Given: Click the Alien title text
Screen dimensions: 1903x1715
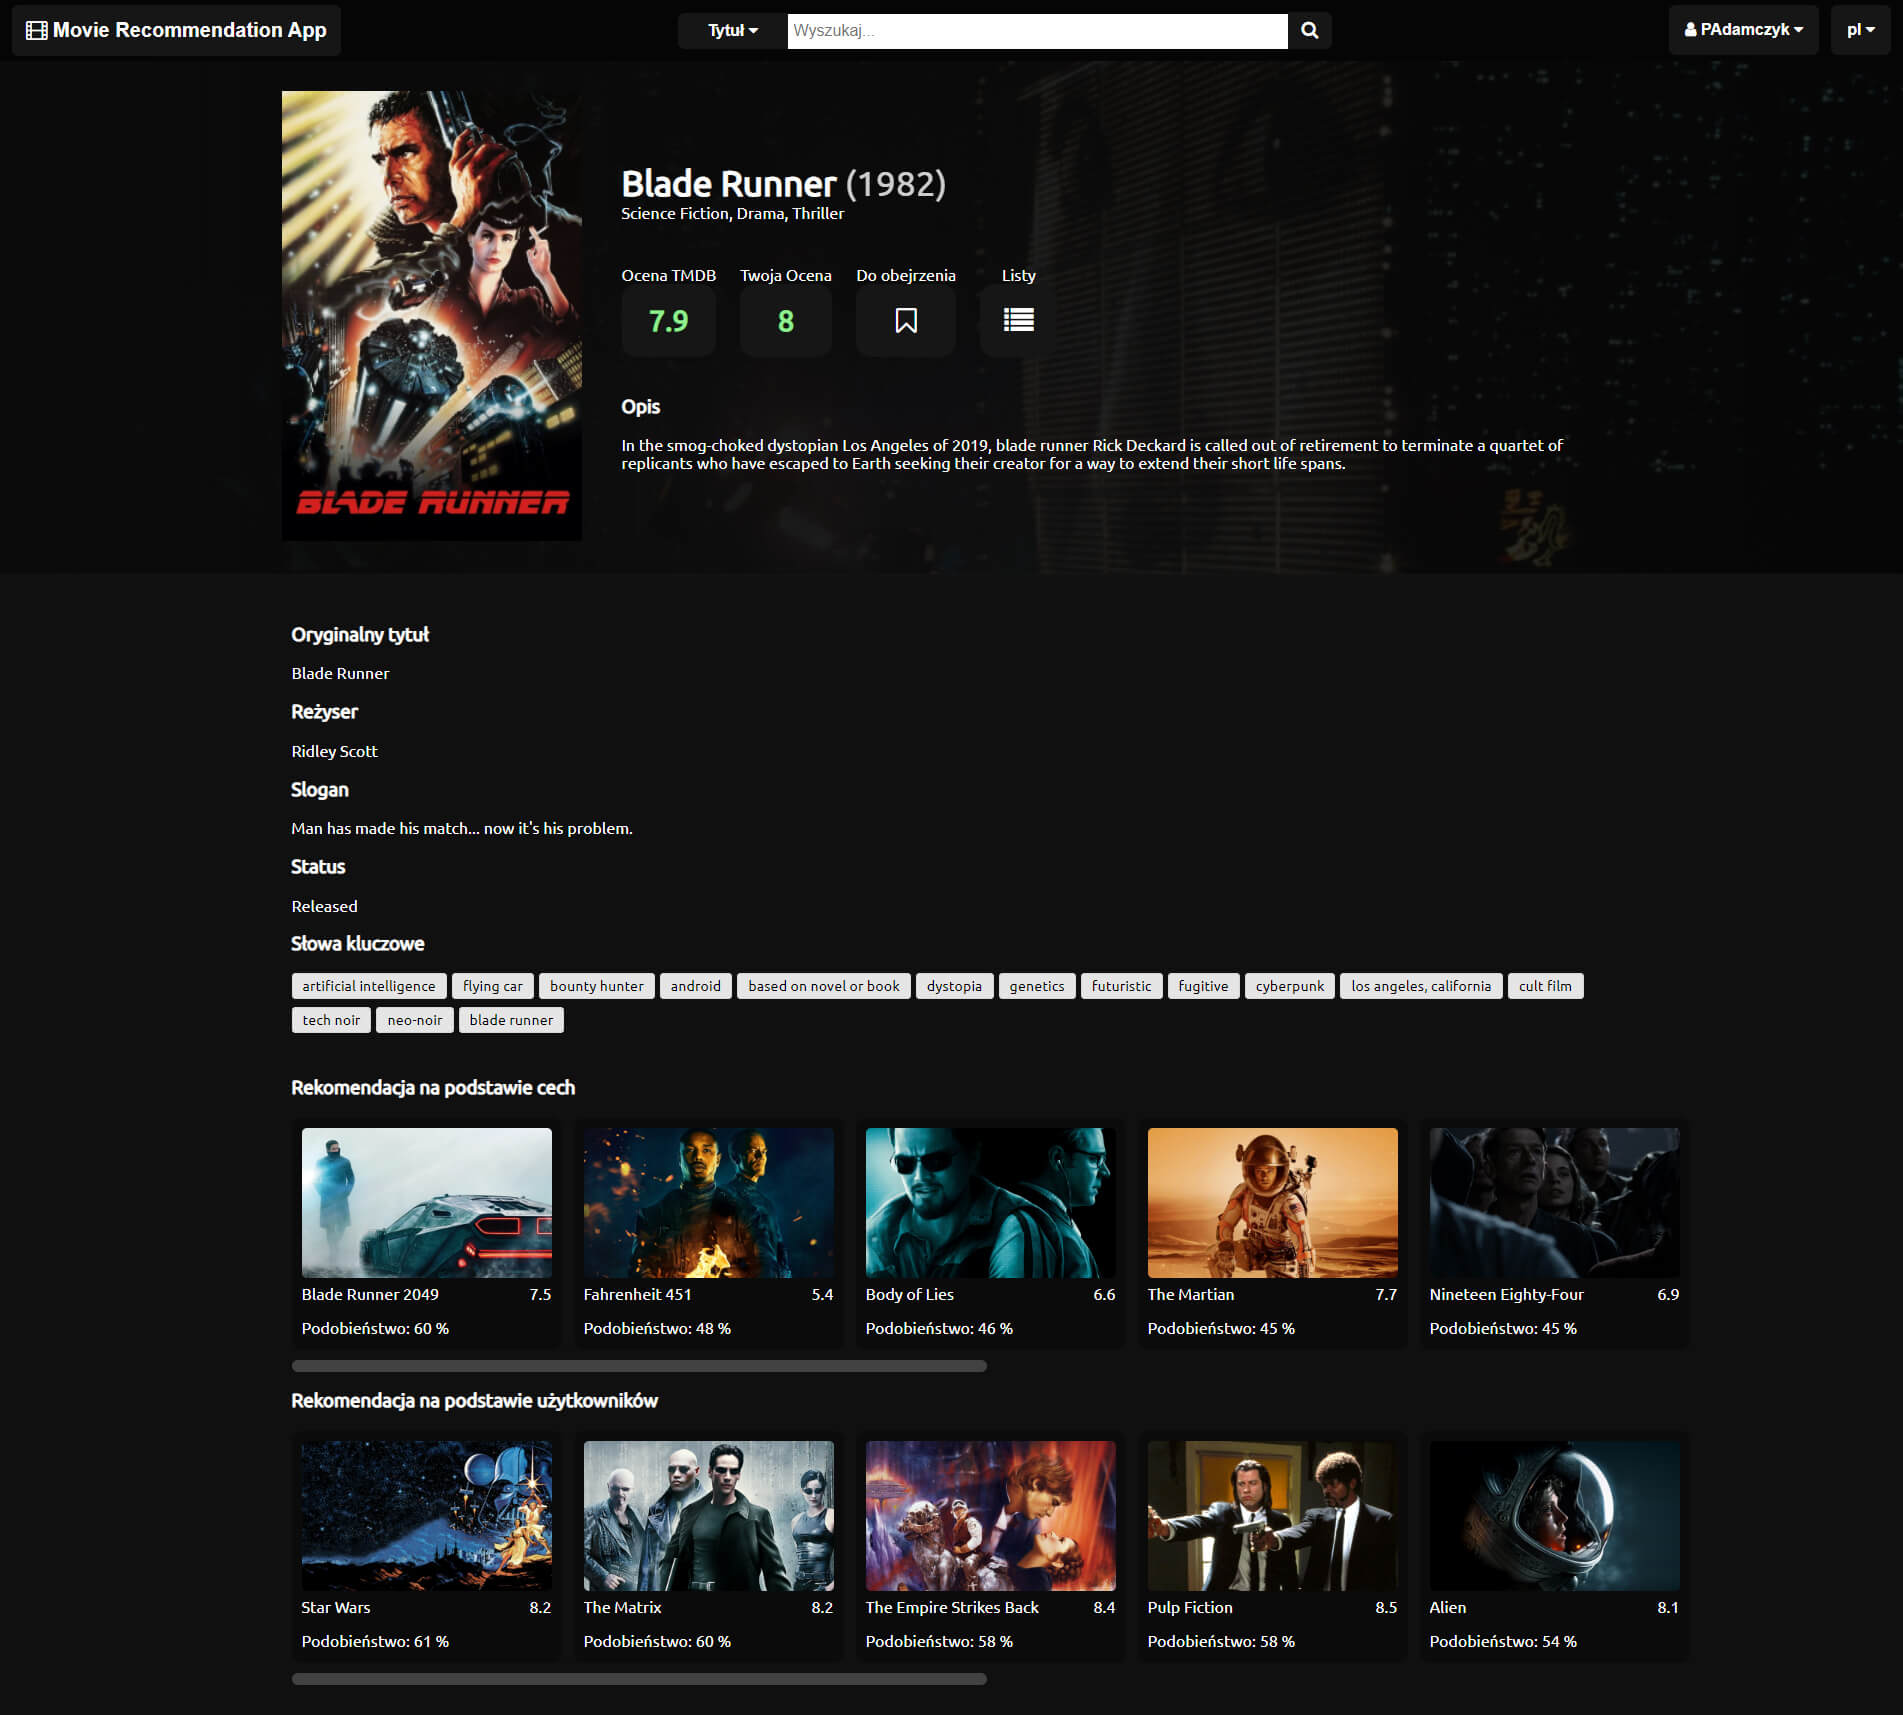Looking at the screenshot, I should (1448, 1607).
